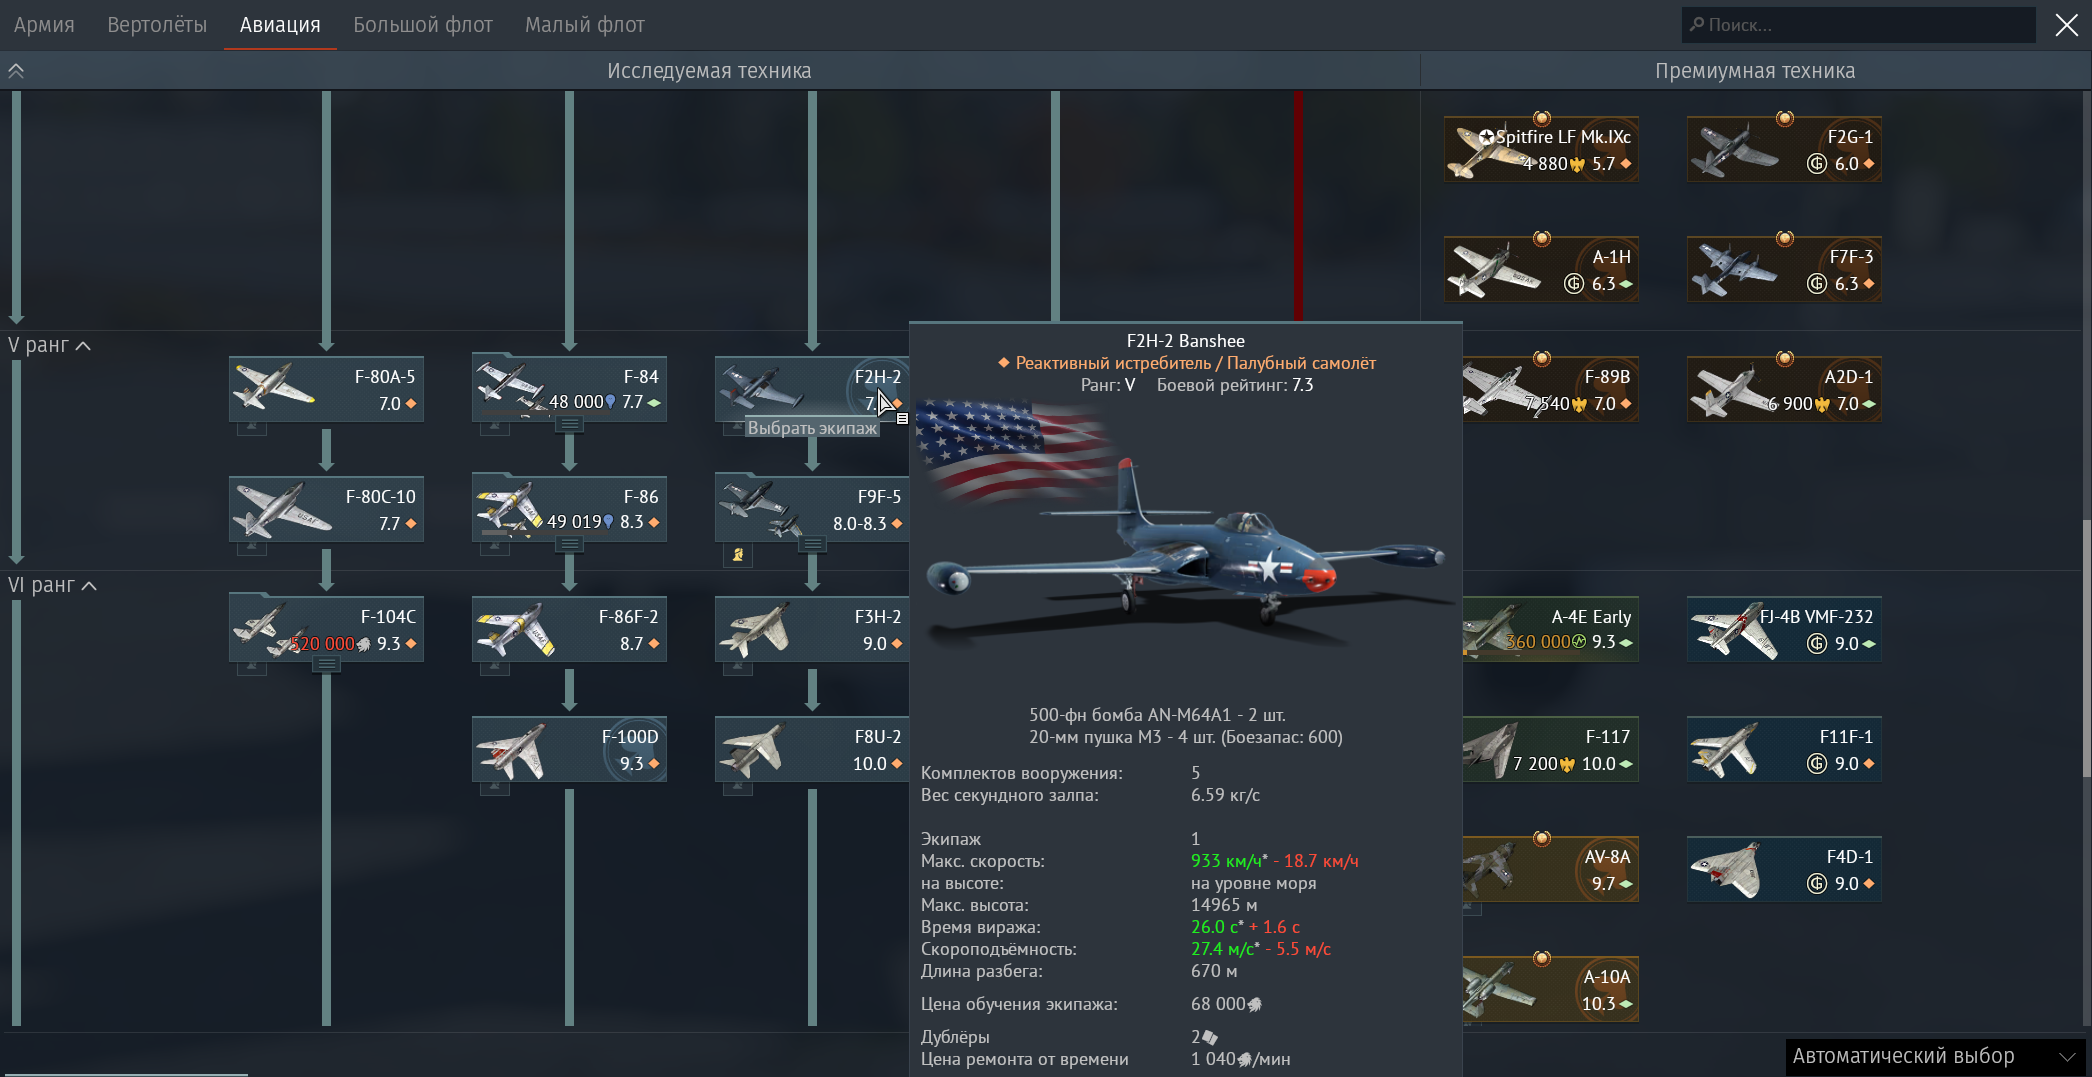The width and height of the screenshot is (2092, 1077).
Task: Close the research tree window
Action: click(x=2067, y=25)
